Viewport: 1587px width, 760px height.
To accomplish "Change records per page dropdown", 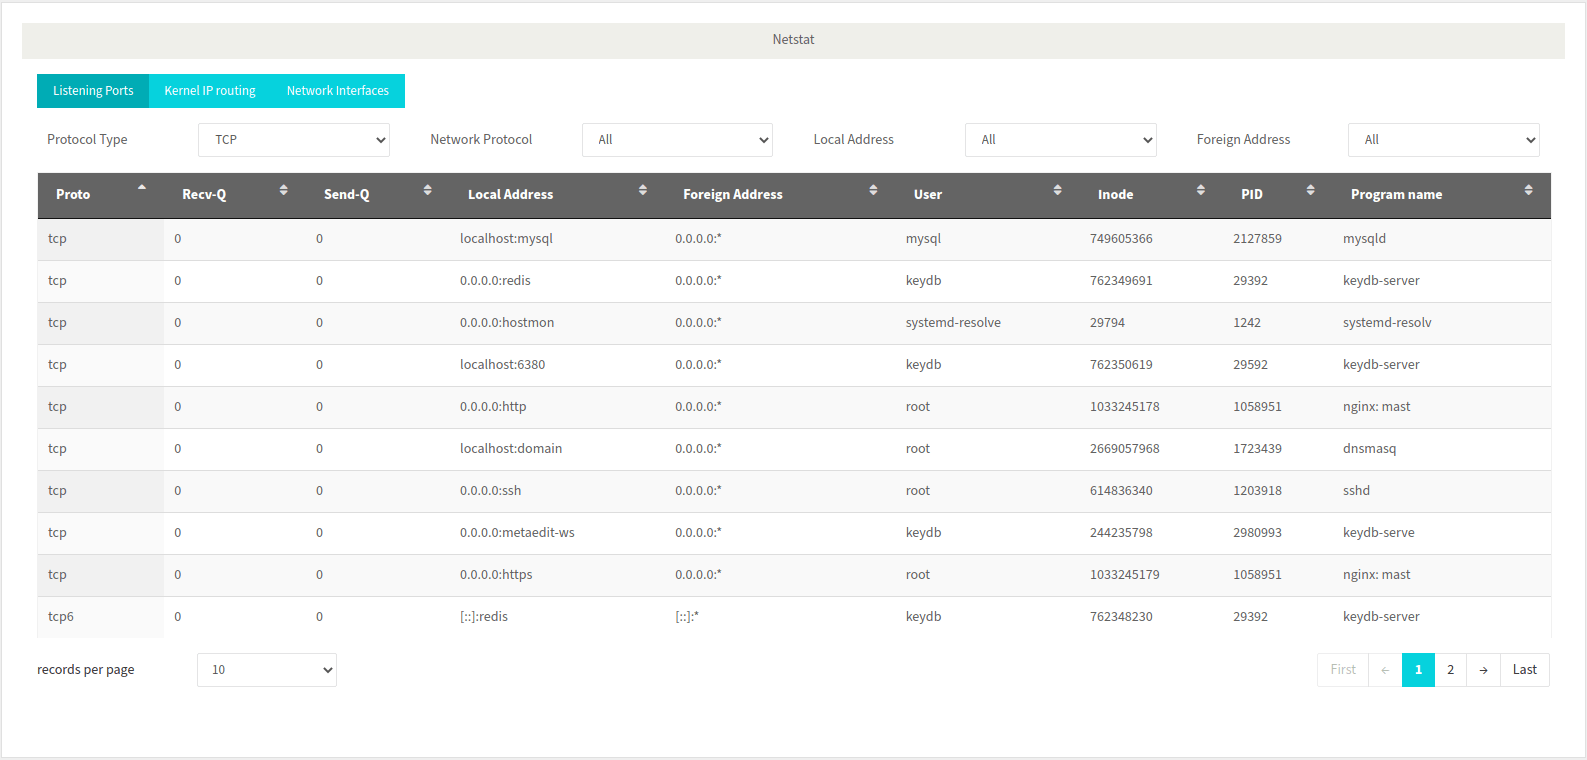I will pyautogui.click(x=267, y=670).
